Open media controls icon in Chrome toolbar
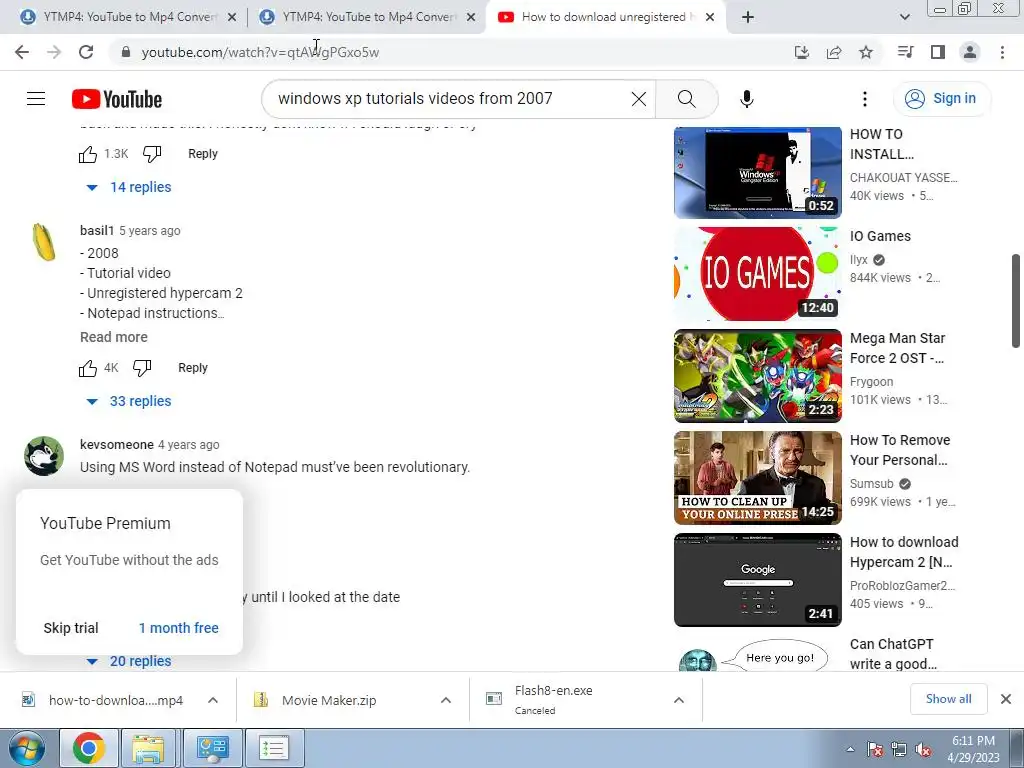 (905, 52)
